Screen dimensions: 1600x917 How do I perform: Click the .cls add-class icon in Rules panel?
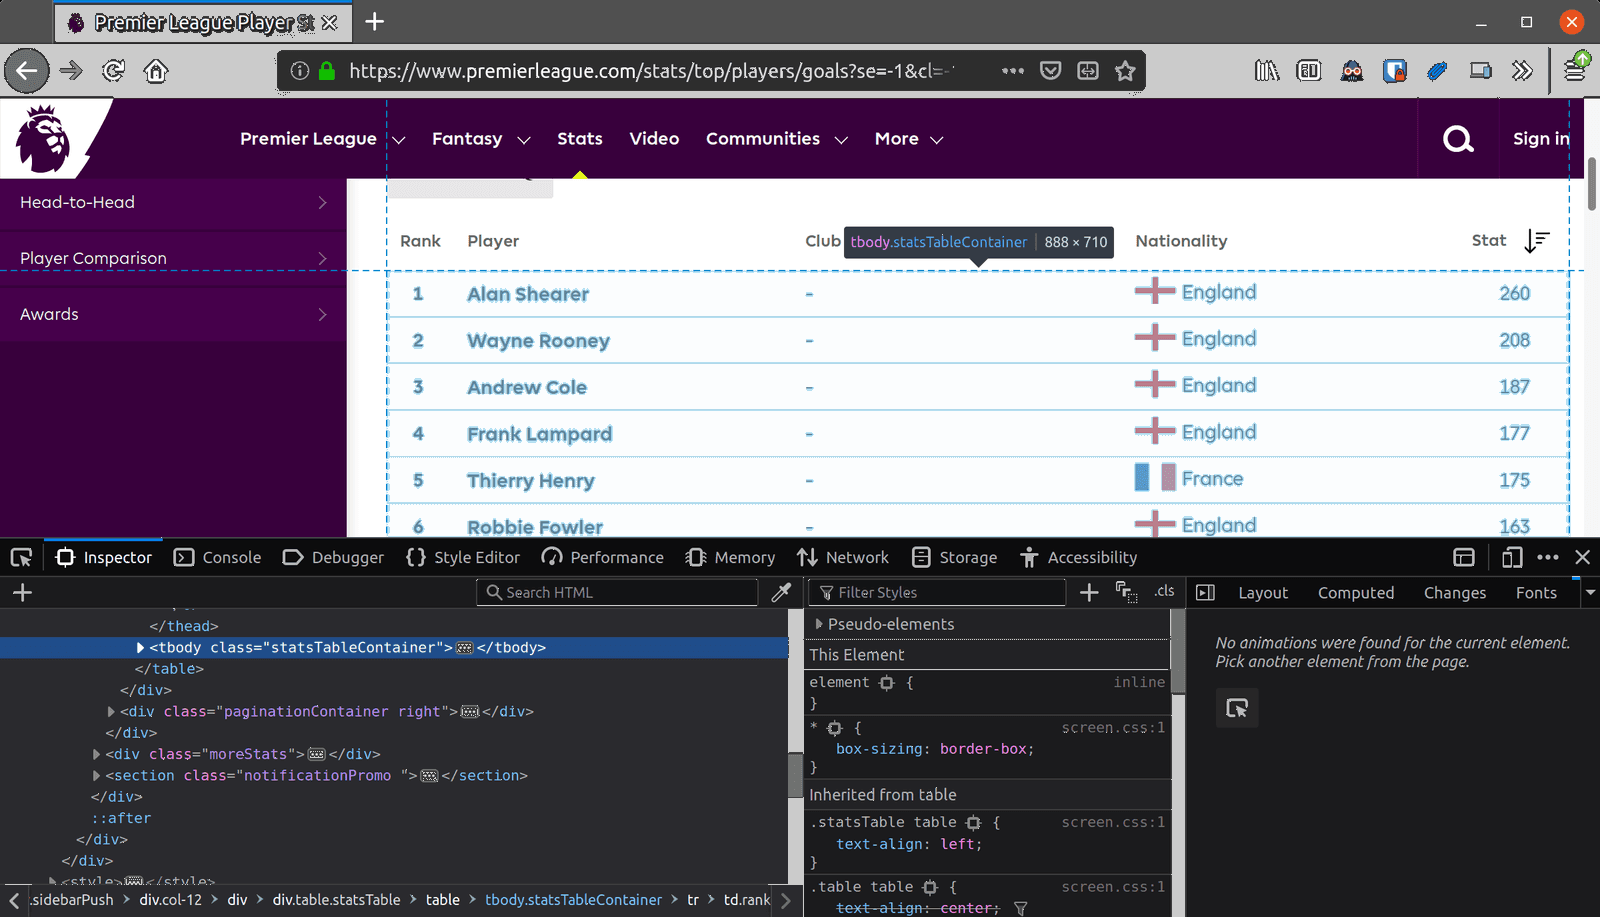[1163, 592]
